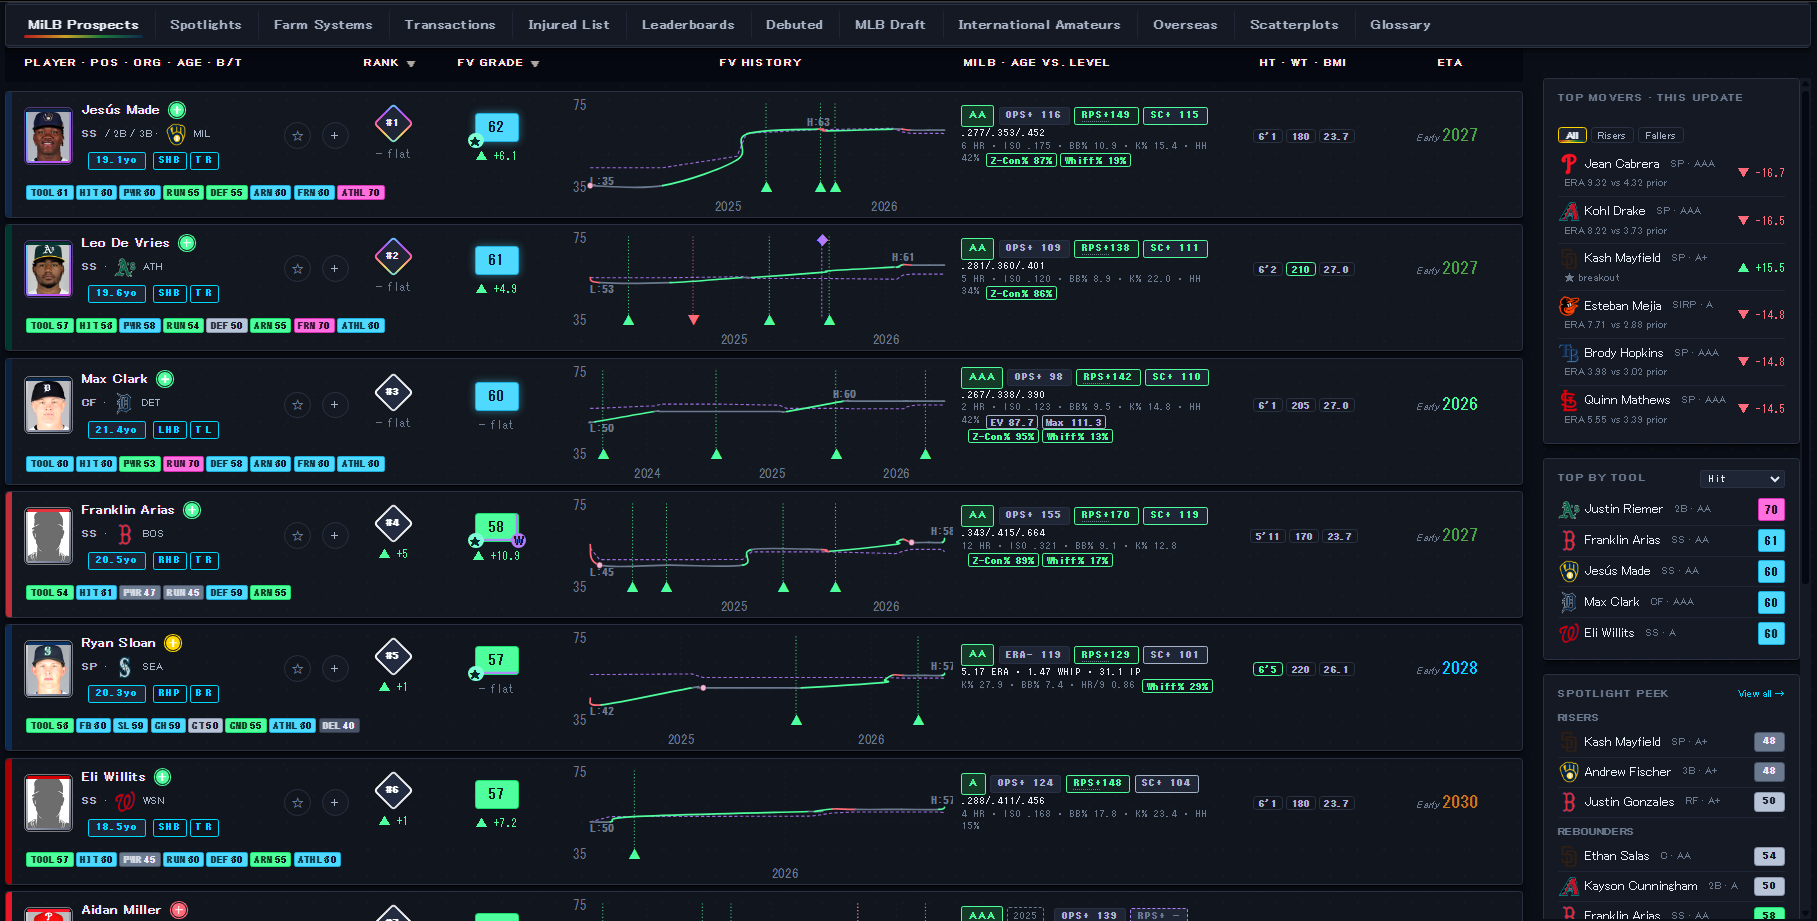Screen dimensions: 1817x921
Task: Click the plus icon for Leo De Vries
Action: [334, 268]
